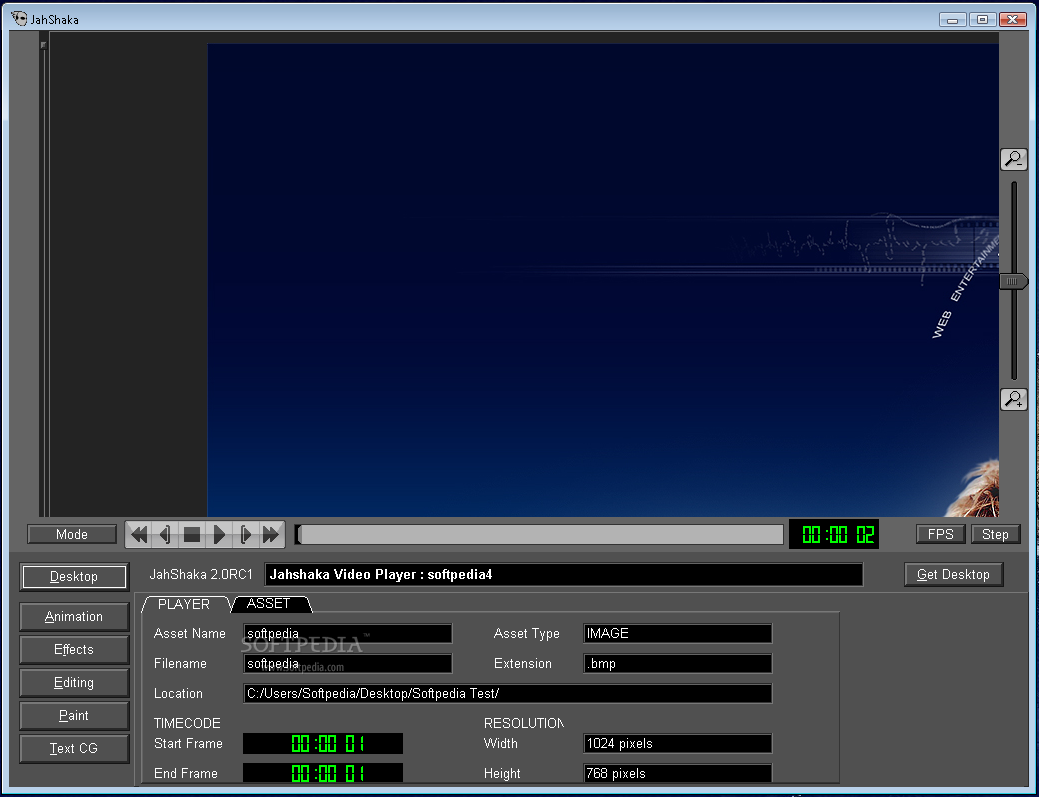The height and width of the screenshot is (797, 1039).
Task: Click the Step button
Action: (995, 534)
